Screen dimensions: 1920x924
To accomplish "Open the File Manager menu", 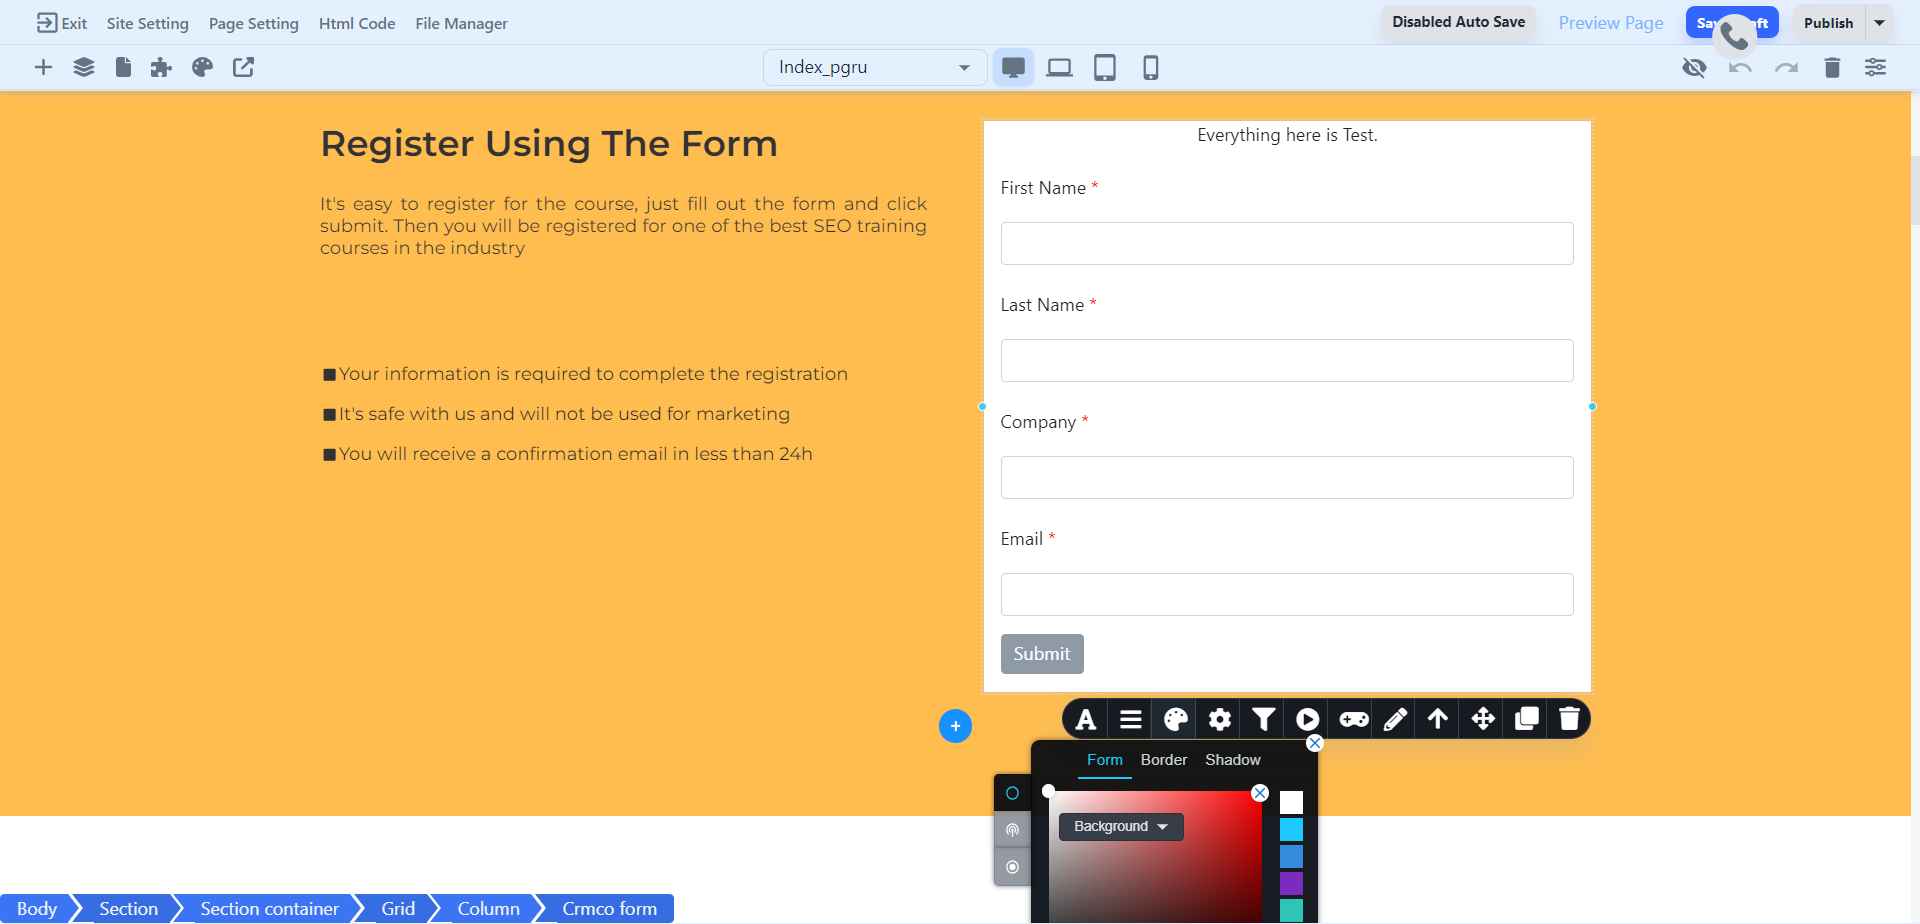I will pos(461,23).
